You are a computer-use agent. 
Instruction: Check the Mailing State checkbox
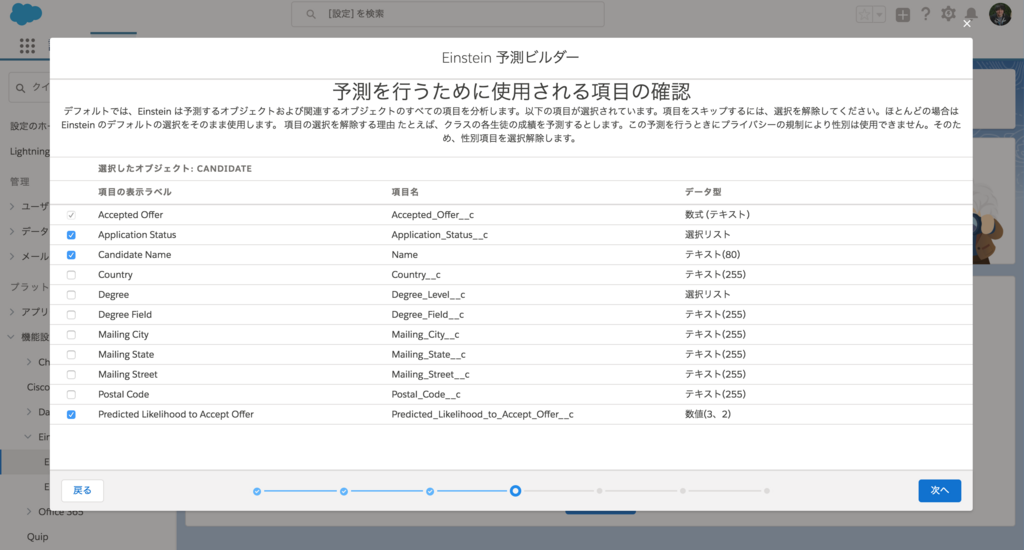pos(71,355)
